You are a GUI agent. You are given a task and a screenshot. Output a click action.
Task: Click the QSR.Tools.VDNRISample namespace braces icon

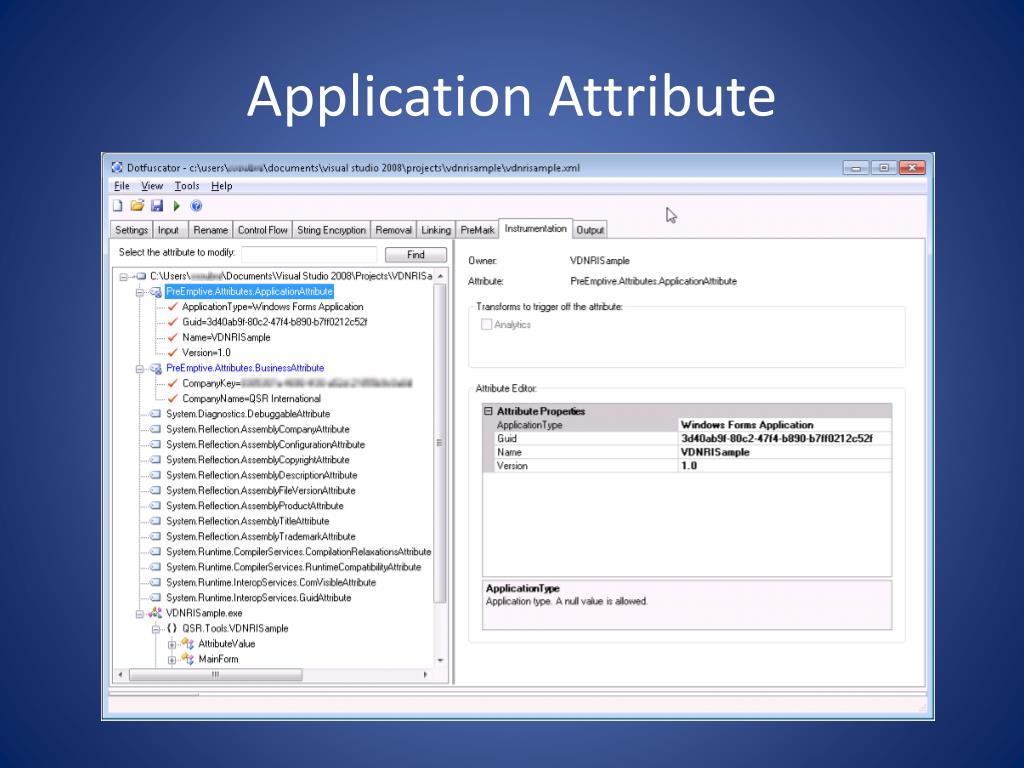pyautogui.click(x=172, y=628)
